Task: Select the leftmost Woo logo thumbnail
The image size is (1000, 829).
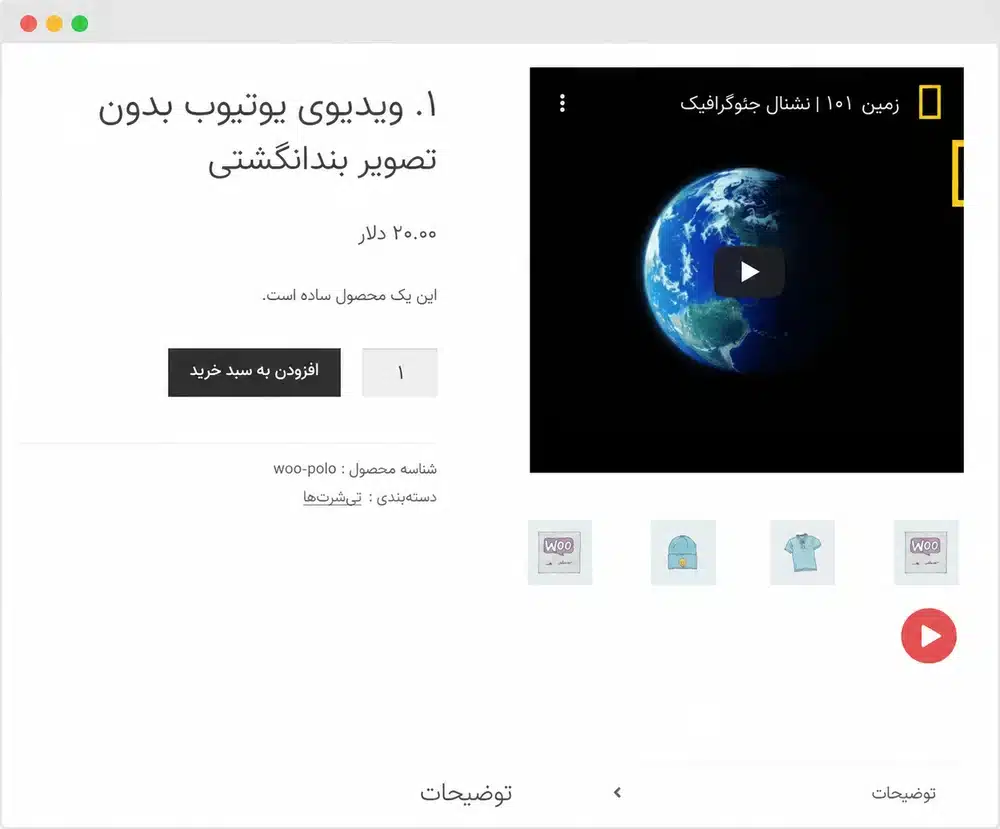Action: (560, 552)
